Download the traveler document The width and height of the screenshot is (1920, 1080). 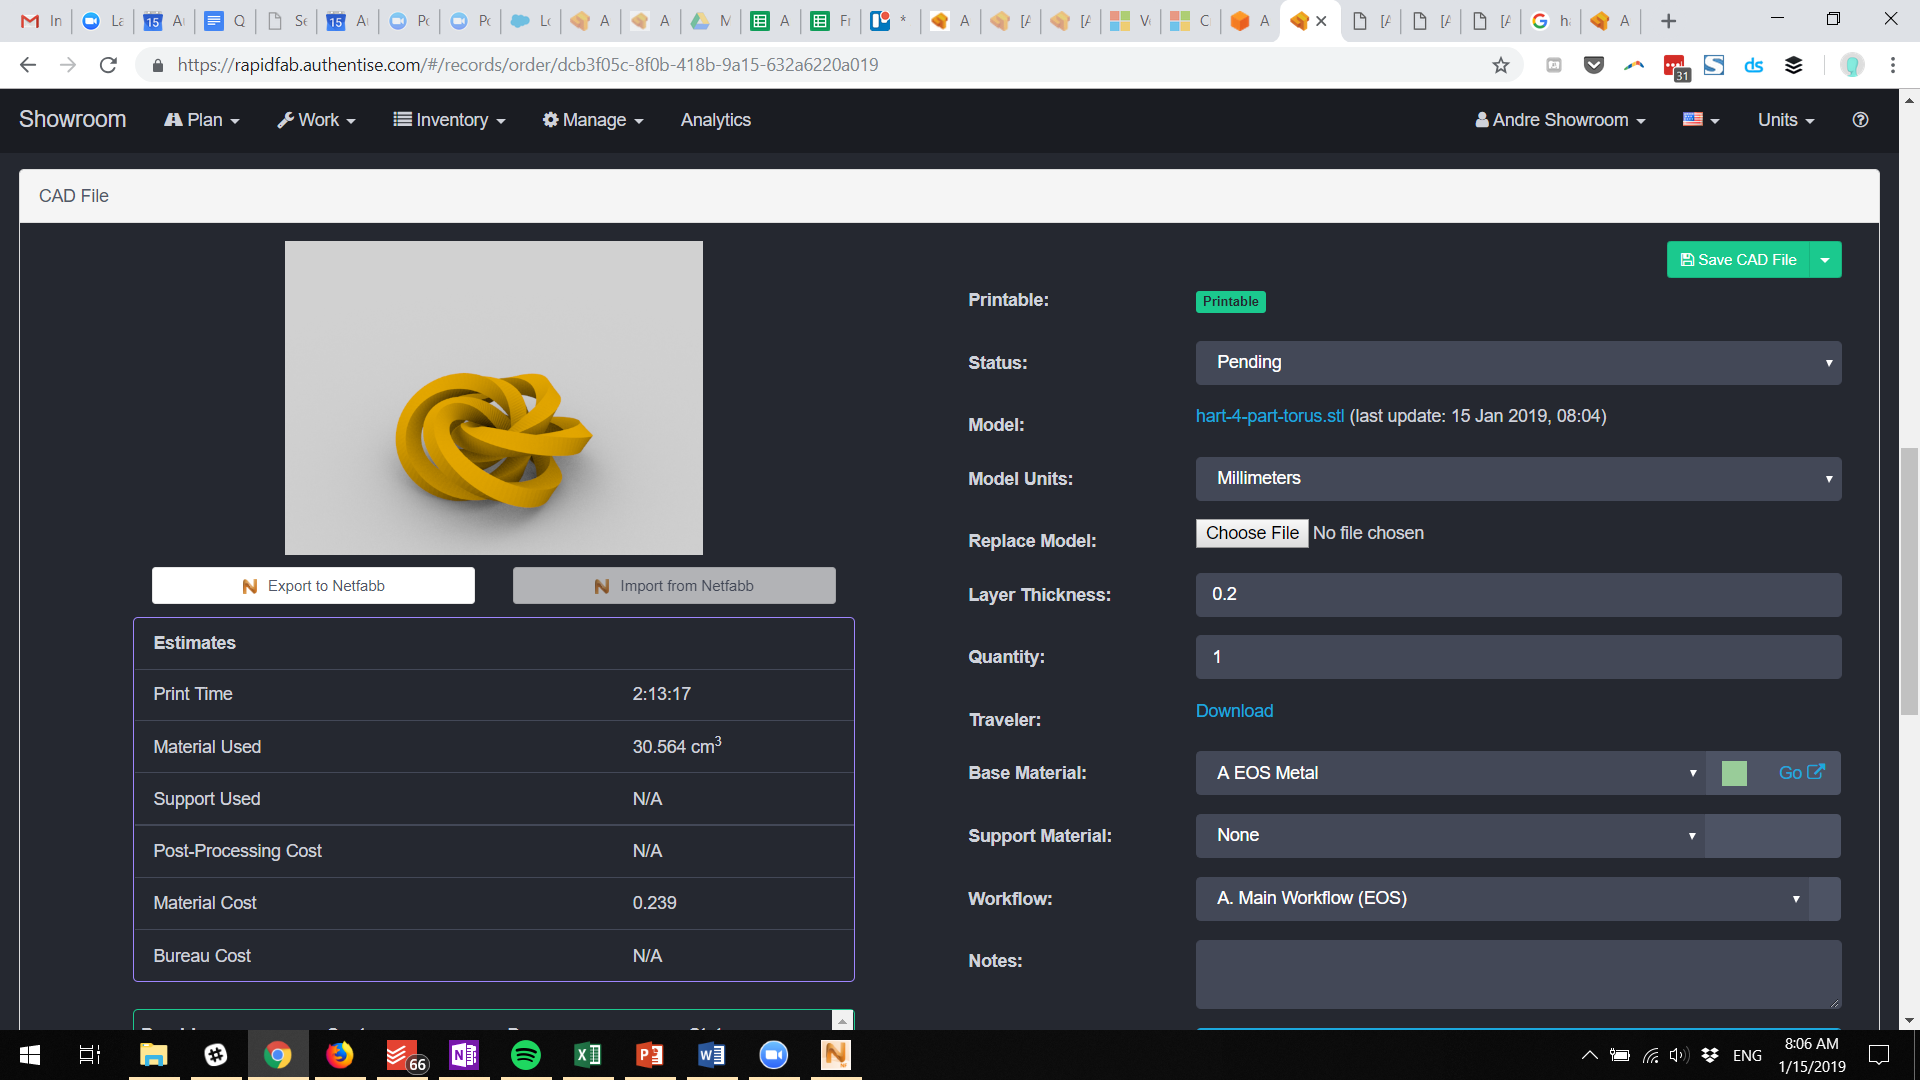[x=1234, y=711]
